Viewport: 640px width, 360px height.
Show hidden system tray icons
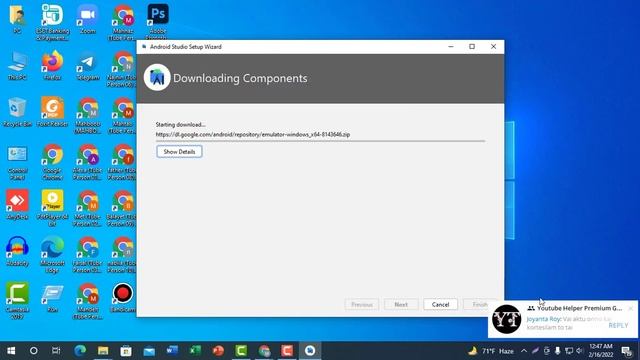(524, 351)
